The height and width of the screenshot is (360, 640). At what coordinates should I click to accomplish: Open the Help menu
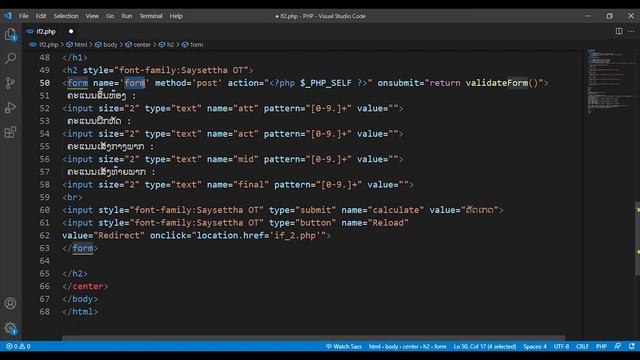tap(176, 16)
